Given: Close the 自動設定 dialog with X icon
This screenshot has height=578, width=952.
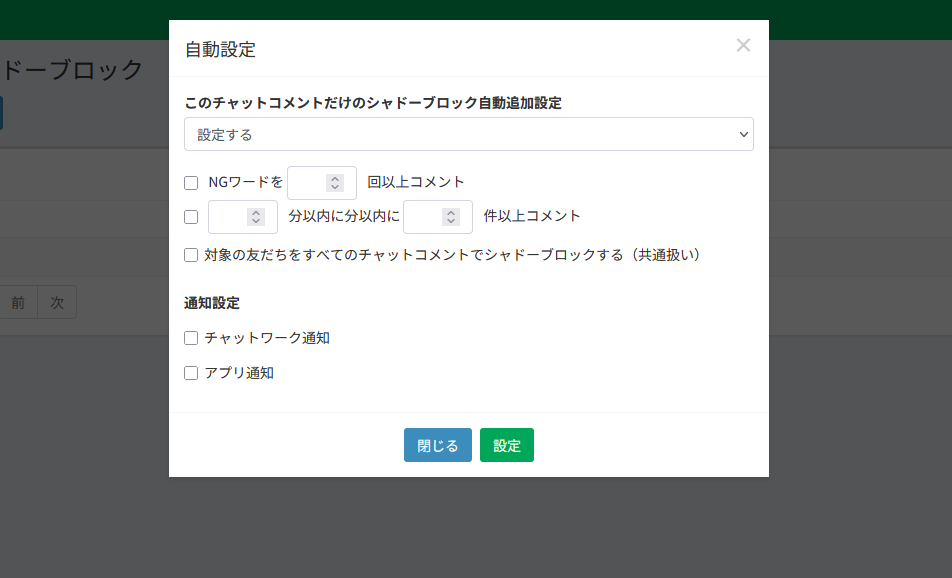Looking at the screenshot, I should point(743,46).
